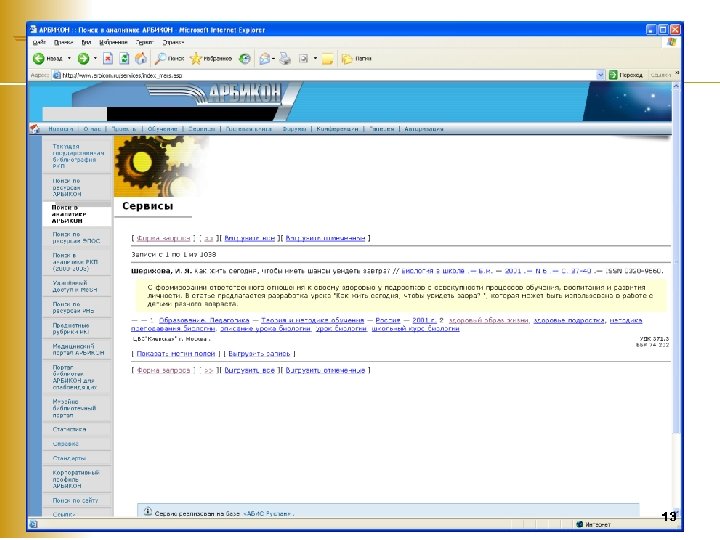This screenshot has width=720, height=540.
Task: Click the Россия subject link
Action: tap(388, 320)
